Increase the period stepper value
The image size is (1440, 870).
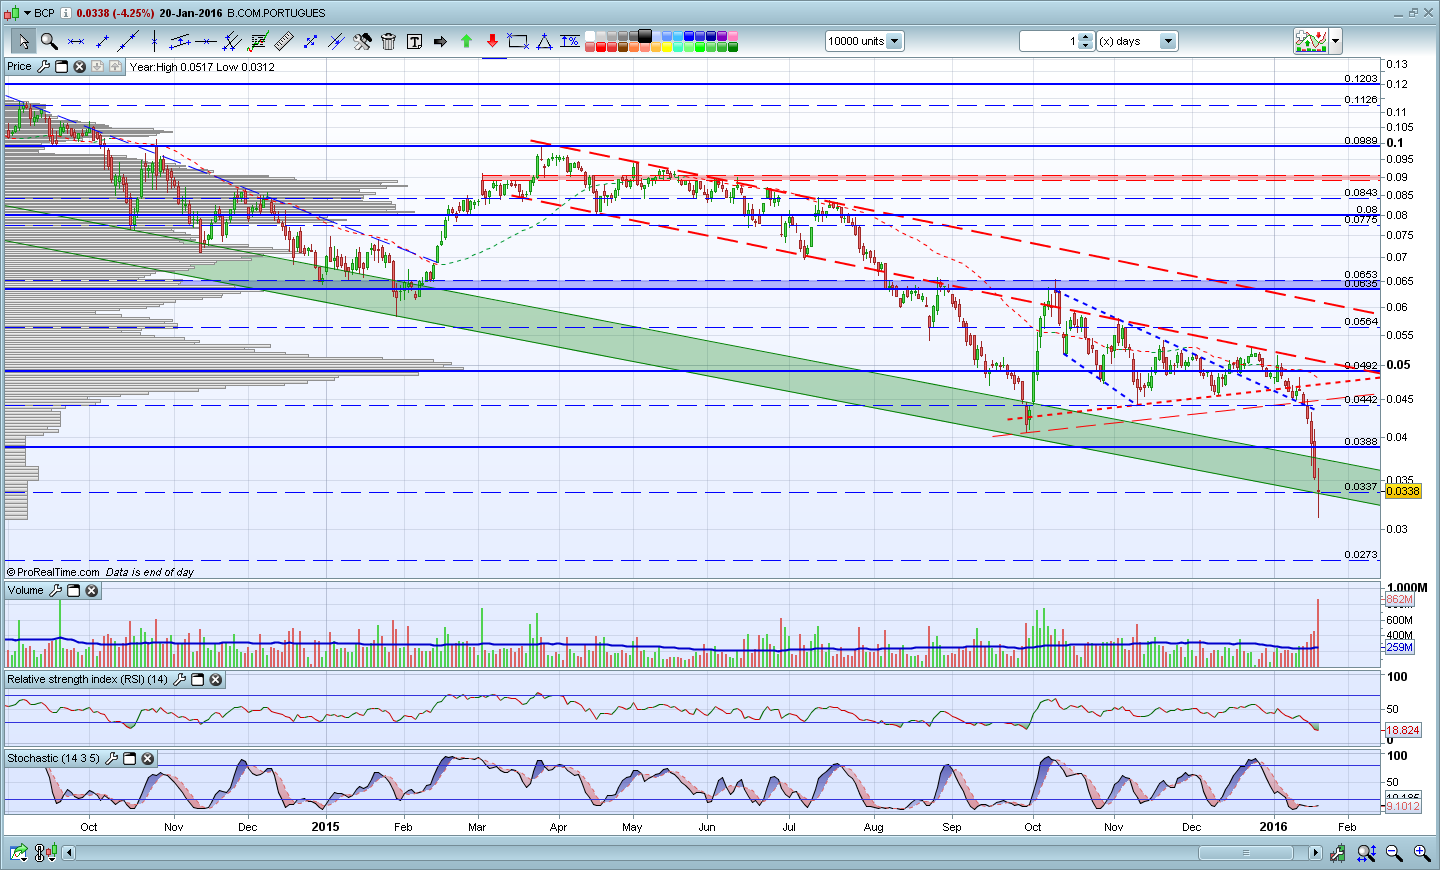point(1086,37)
